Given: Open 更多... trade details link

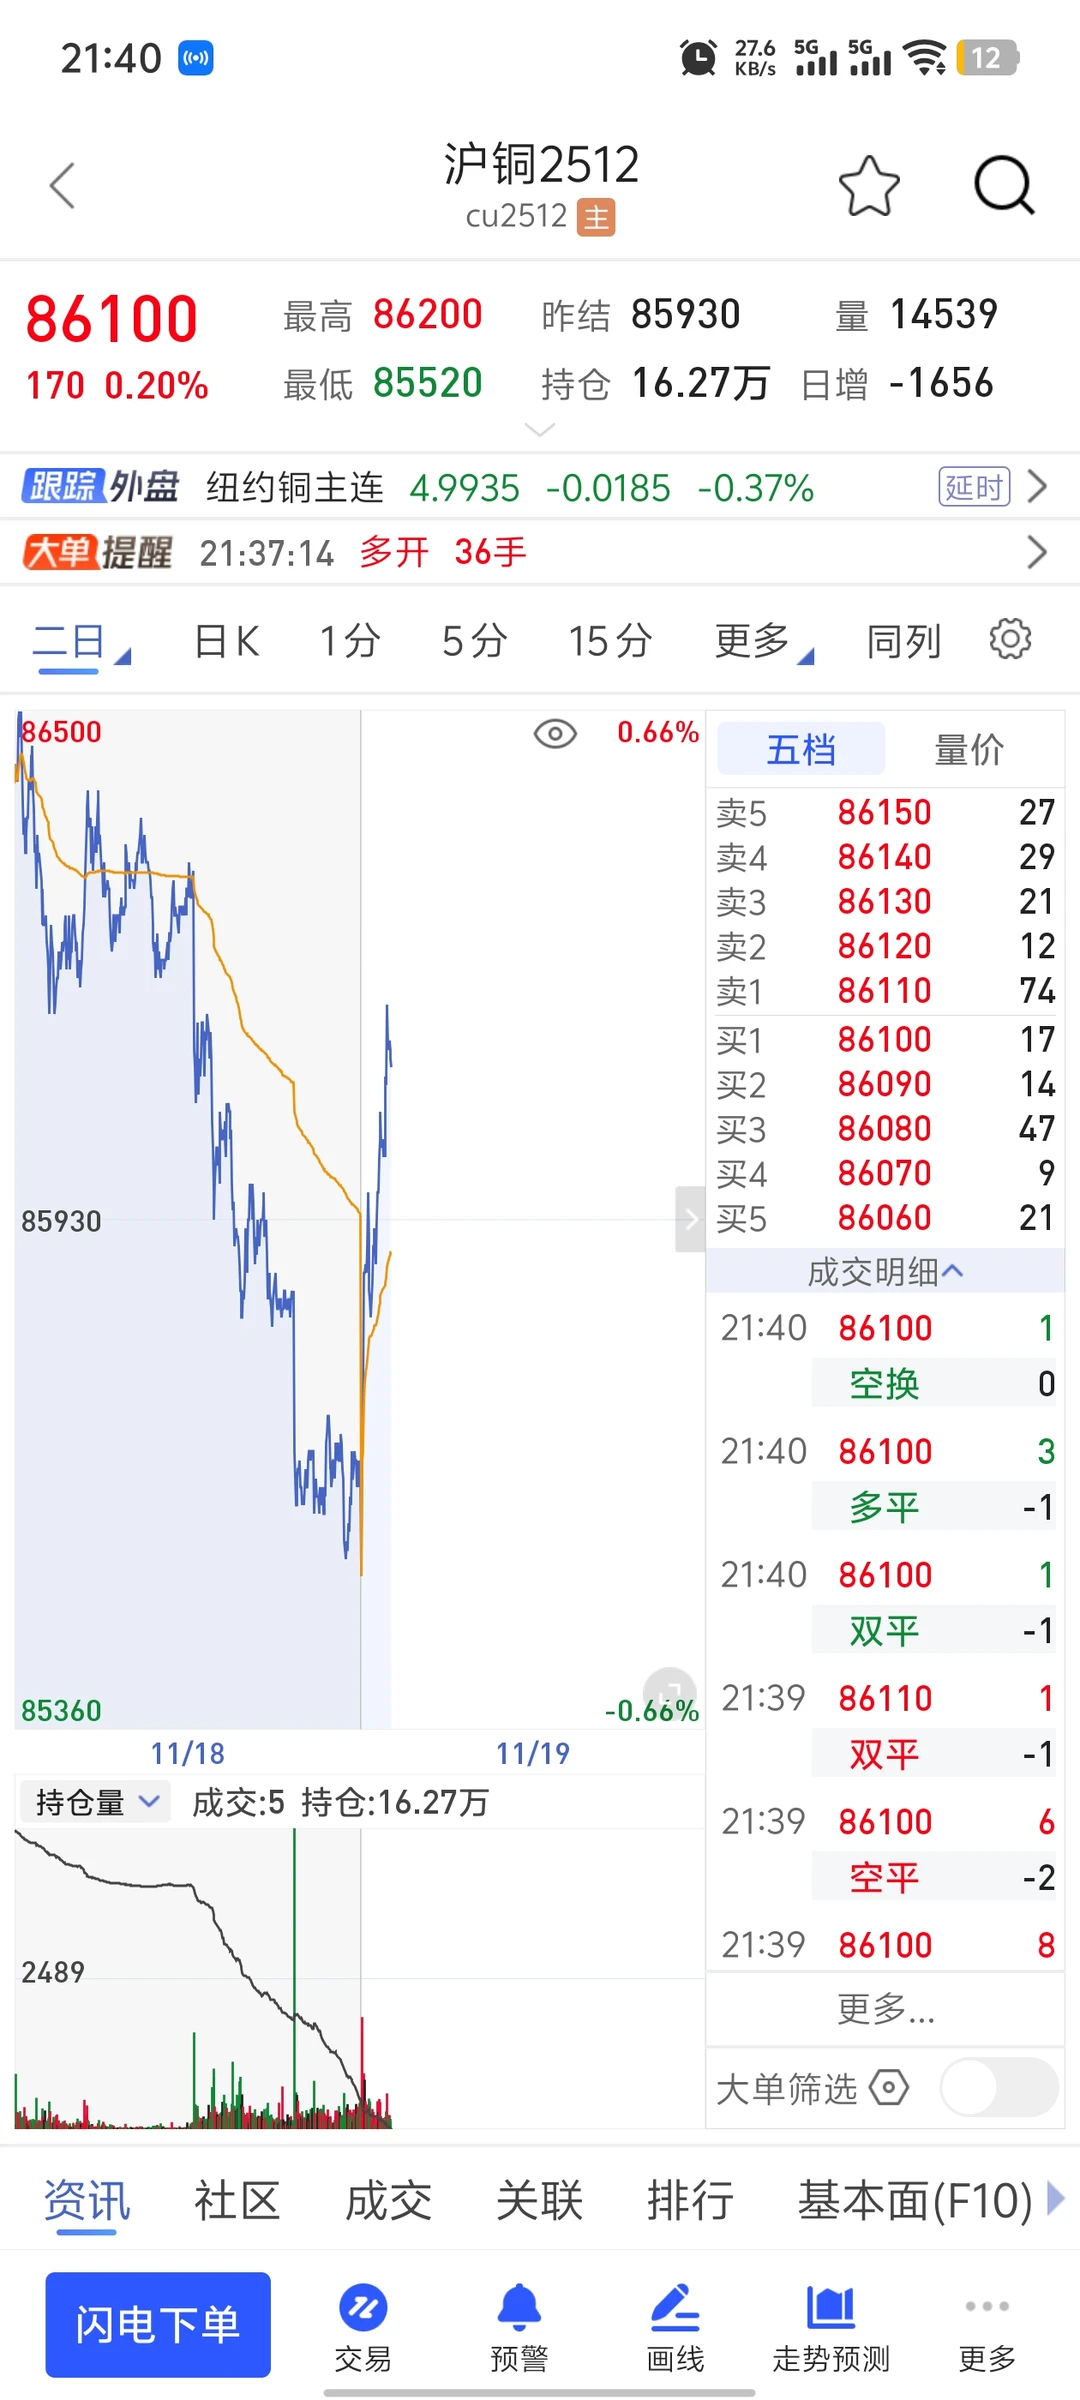Looking at the screenshot, I should tap(885, 2007).
